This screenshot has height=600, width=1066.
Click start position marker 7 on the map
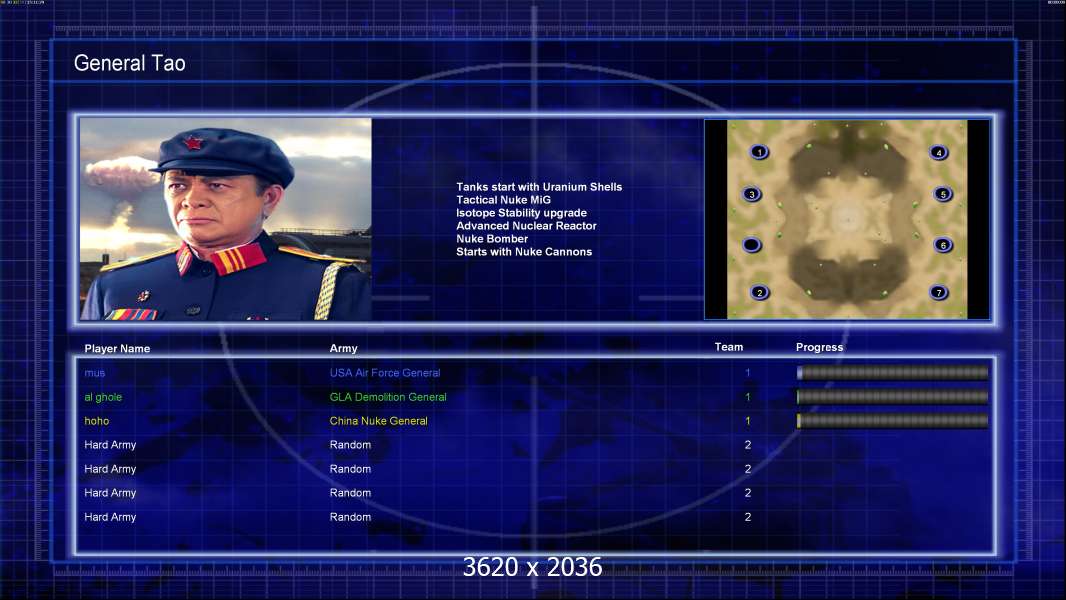point(939,293)
